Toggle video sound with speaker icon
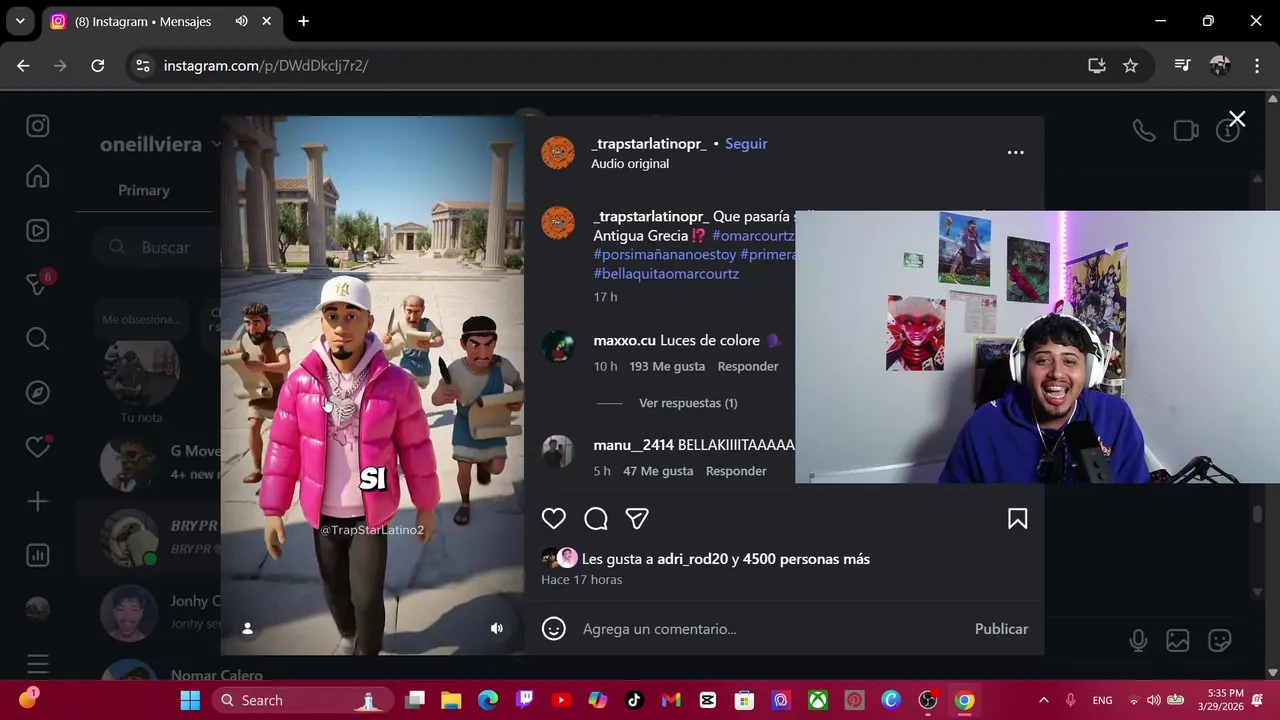 point(496,628)
